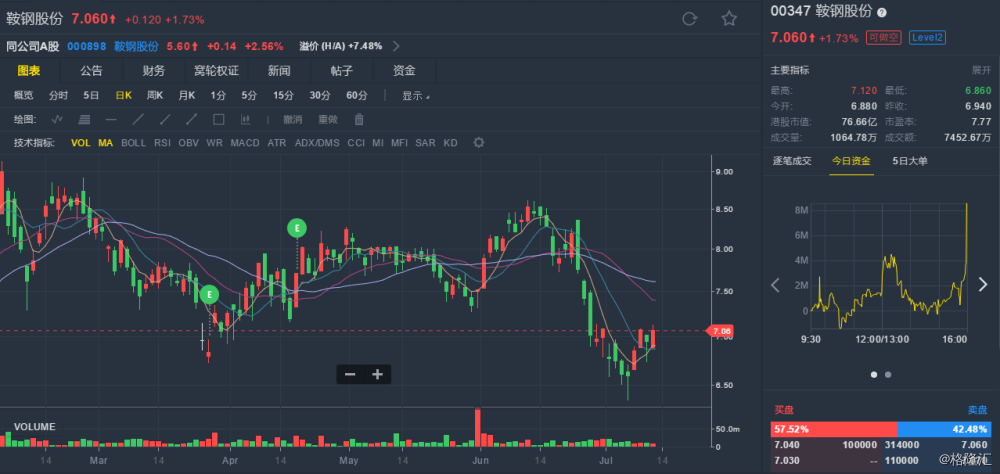Select the 60分 chart interval
Image resolution: width=1000 pixels, height=474 pixels.
pyautogui.click(x=357, y=96)
